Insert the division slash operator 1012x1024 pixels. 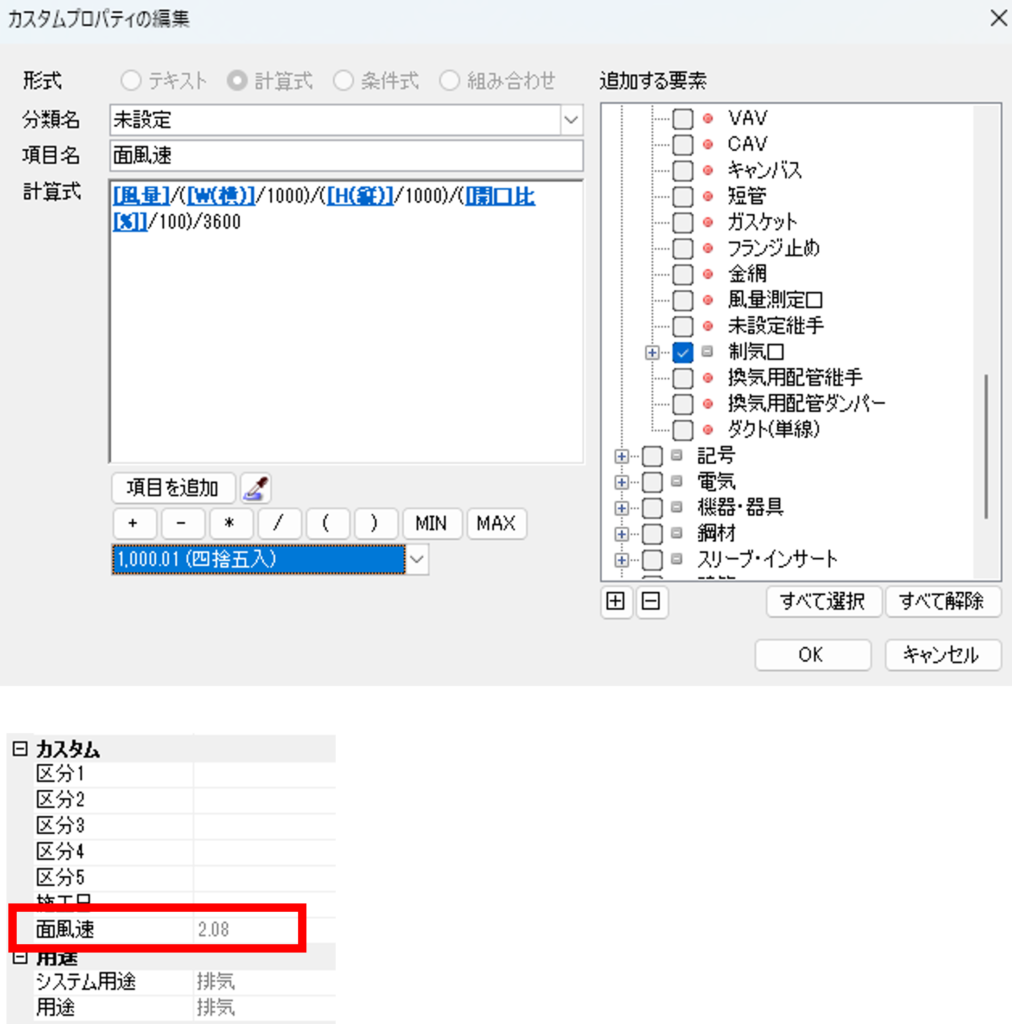280,524
